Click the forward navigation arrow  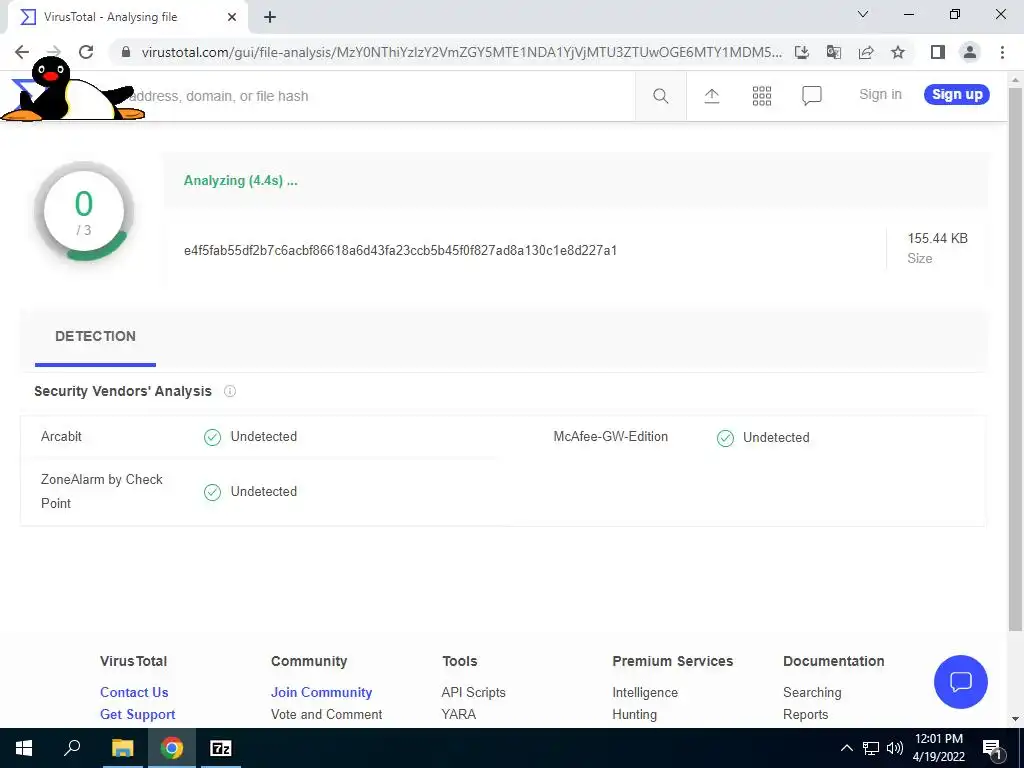pyautogui.click(x=54, y=52)
